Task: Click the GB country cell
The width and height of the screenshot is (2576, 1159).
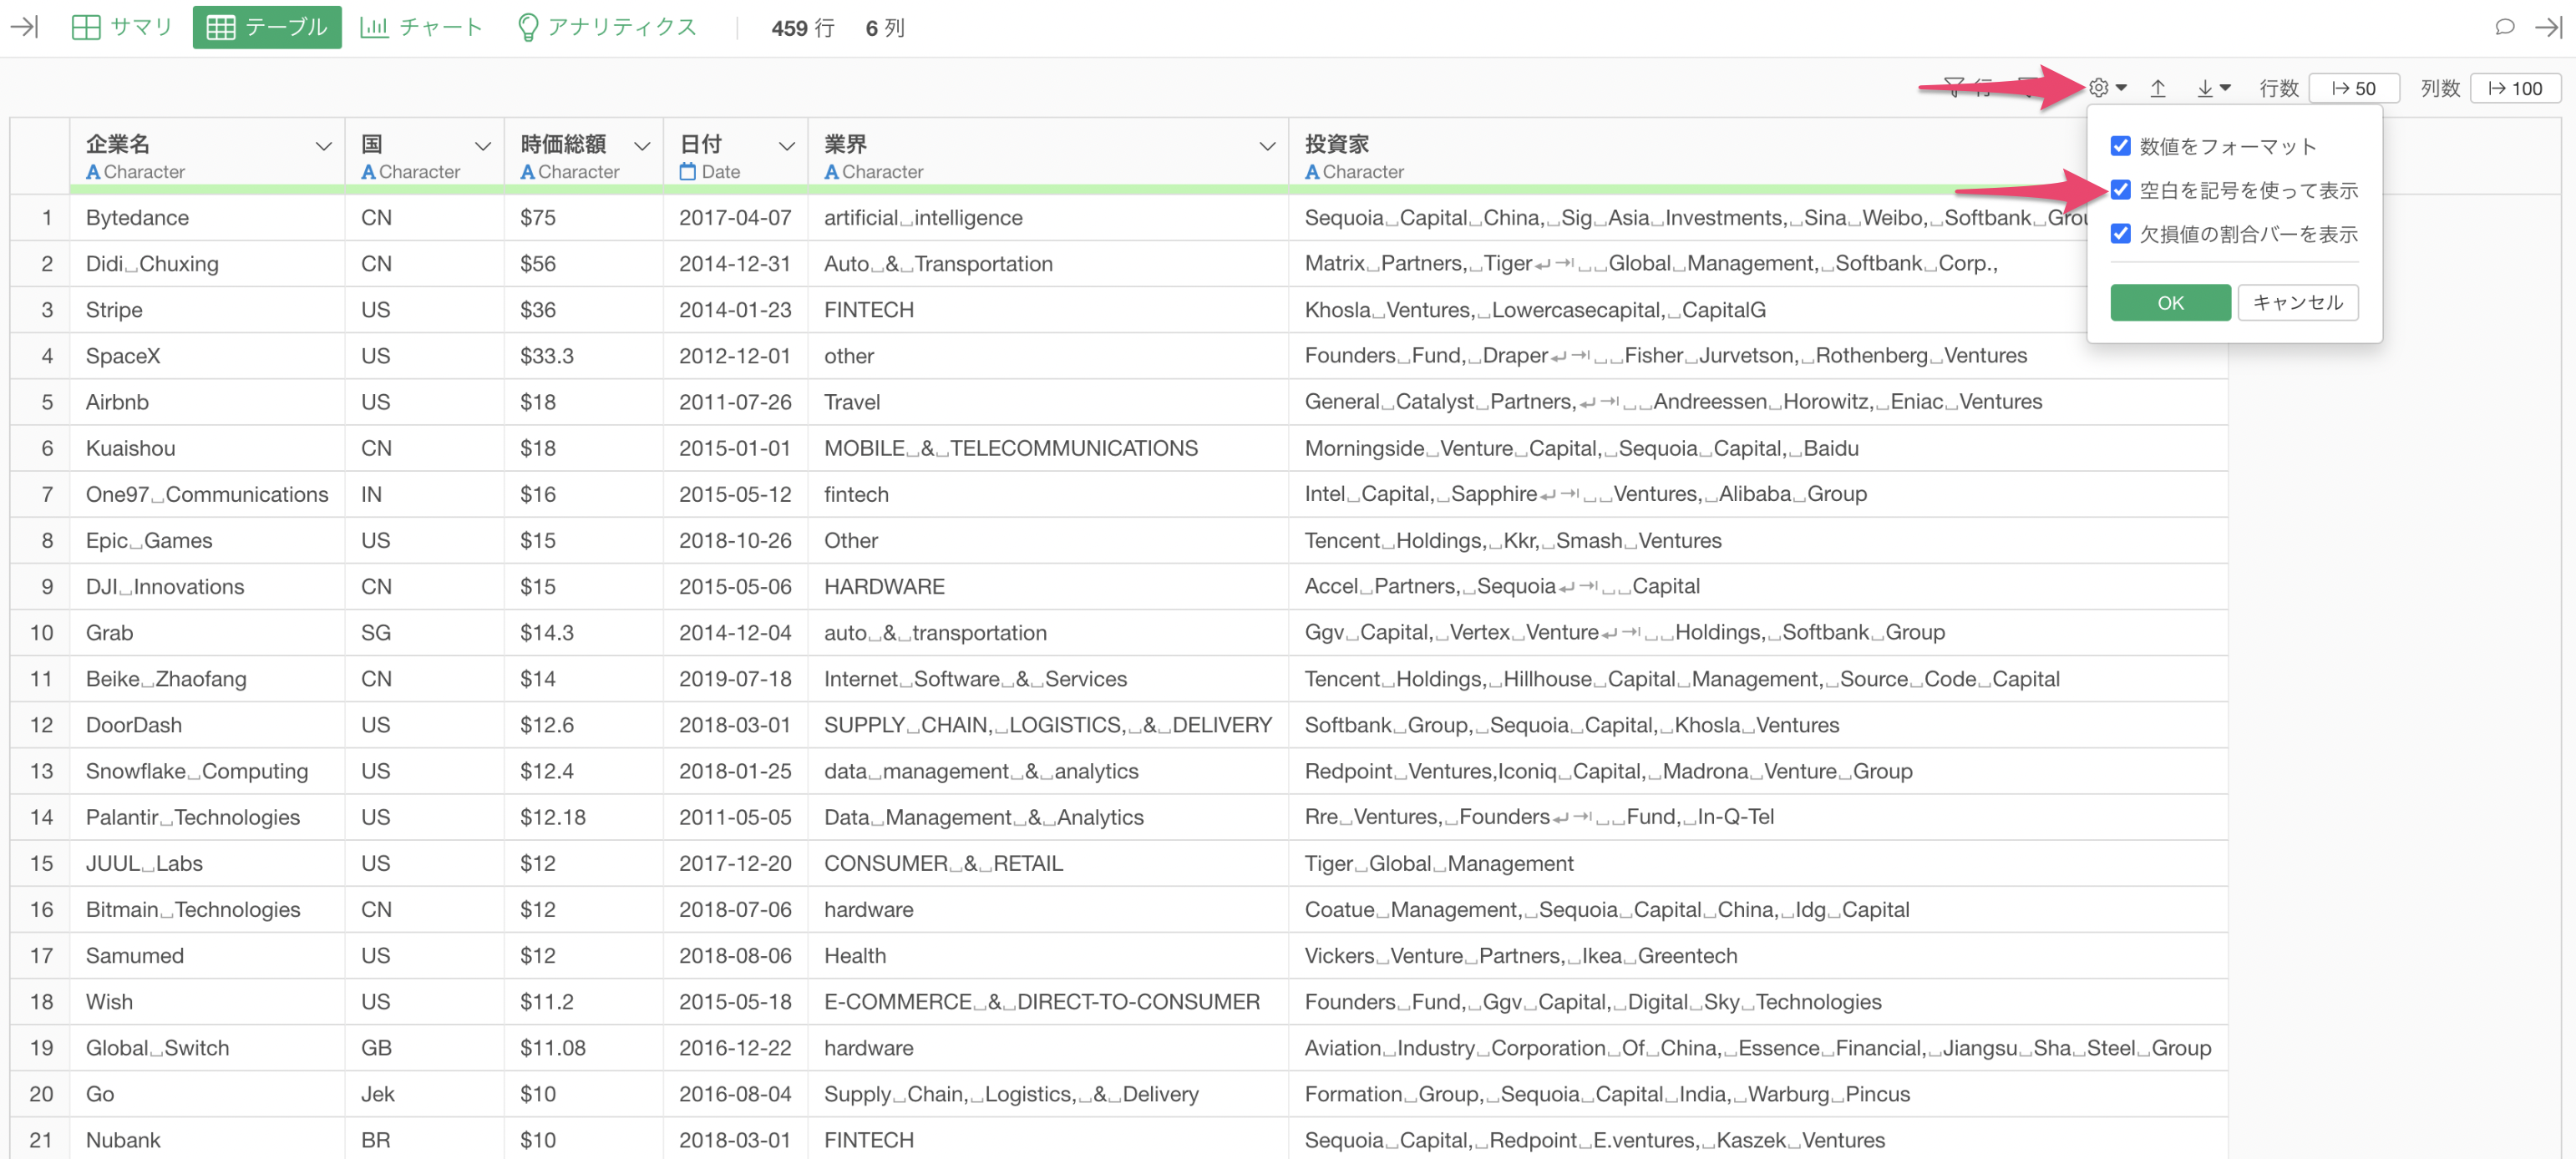Action: pyautogui.click(x=425, y=1047)
